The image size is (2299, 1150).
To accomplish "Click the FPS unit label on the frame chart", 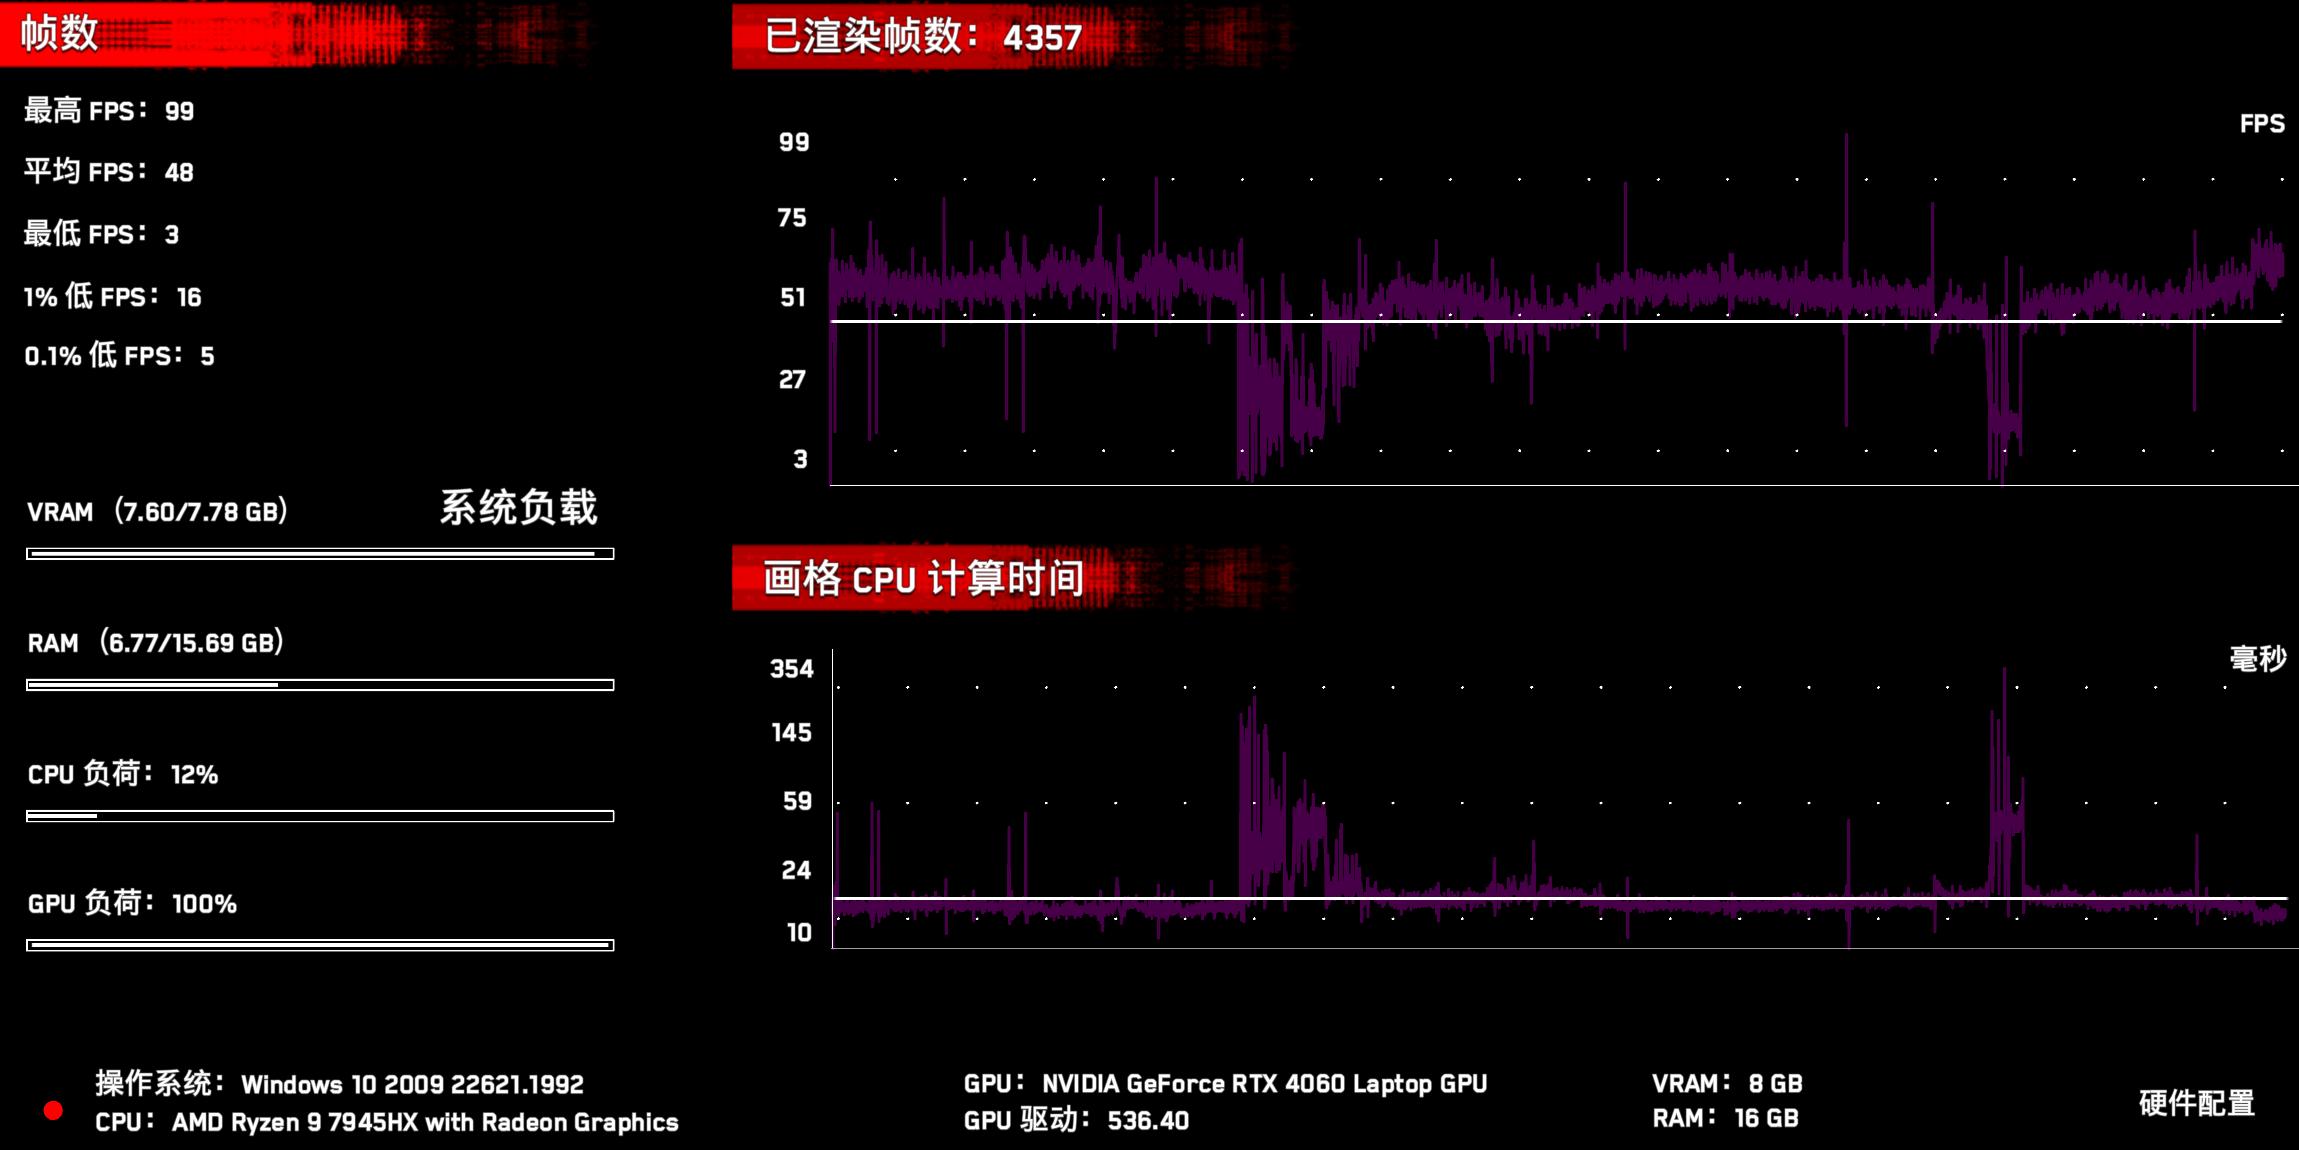I will [x=2263, y=125].
